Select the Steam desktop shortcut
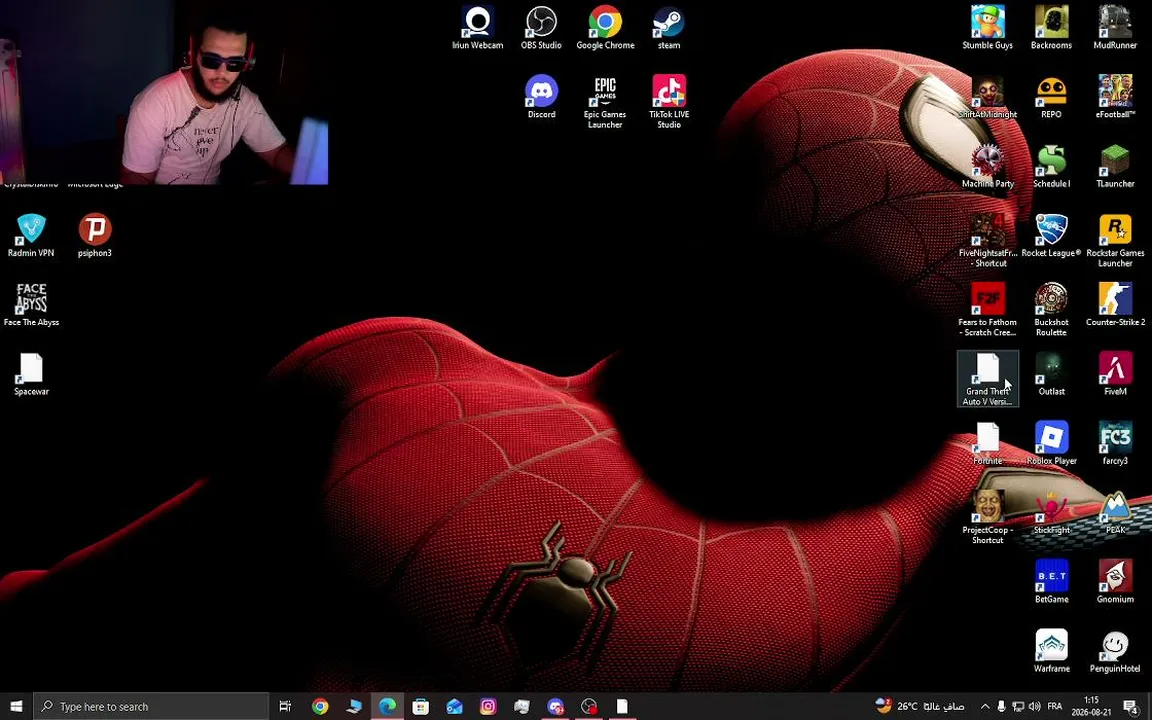1152x720 pixels. pyautogui.click(x=669, y=28)
